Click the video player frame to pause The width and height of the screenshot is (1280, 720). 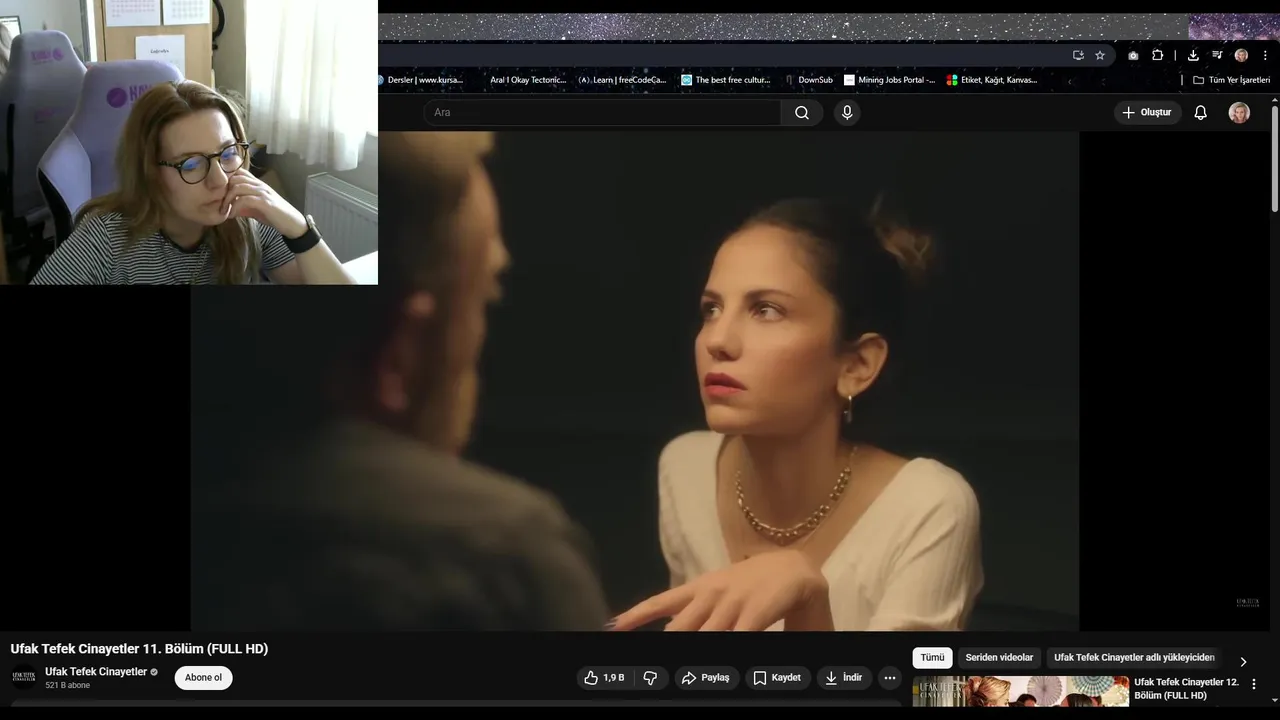635,381
